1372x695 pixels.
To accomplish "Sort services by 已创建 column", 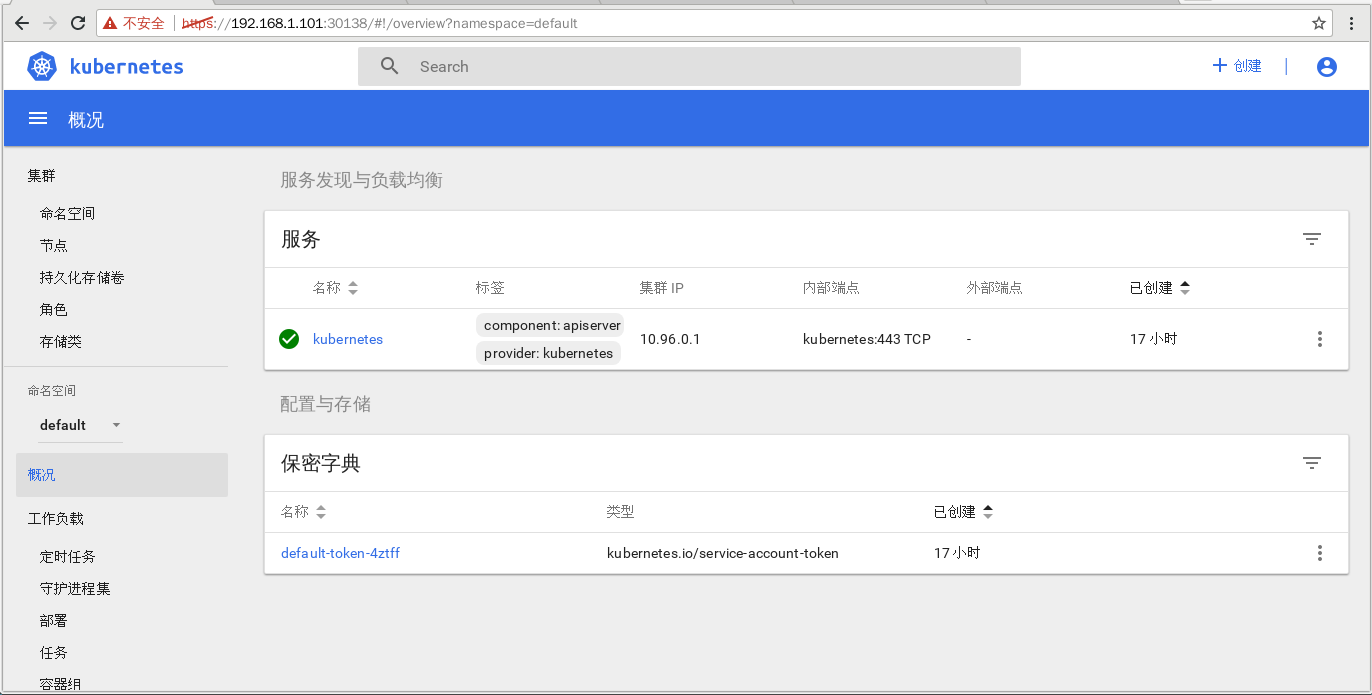I will [1160, 288].
